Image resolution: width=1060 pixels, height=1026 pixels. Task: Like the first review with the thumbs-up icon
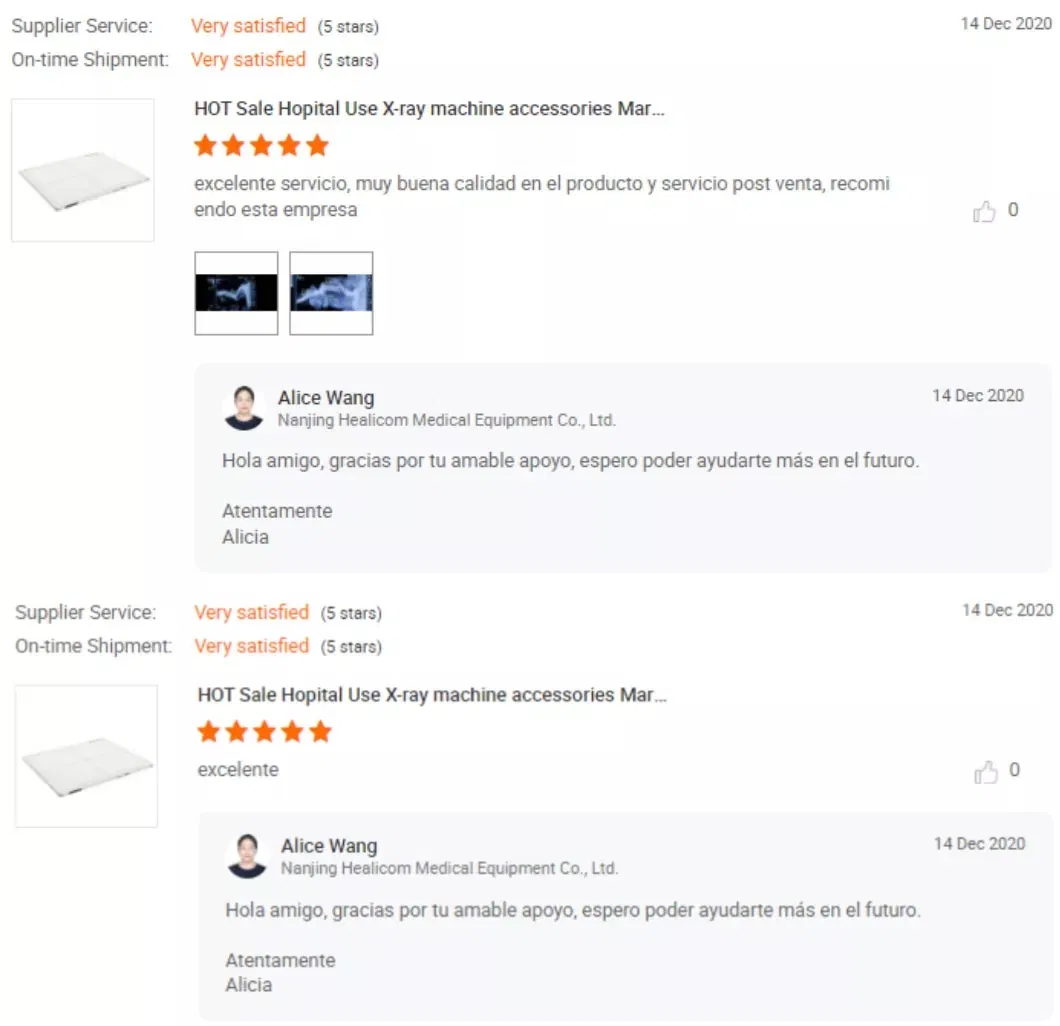(x=984, y=211)
